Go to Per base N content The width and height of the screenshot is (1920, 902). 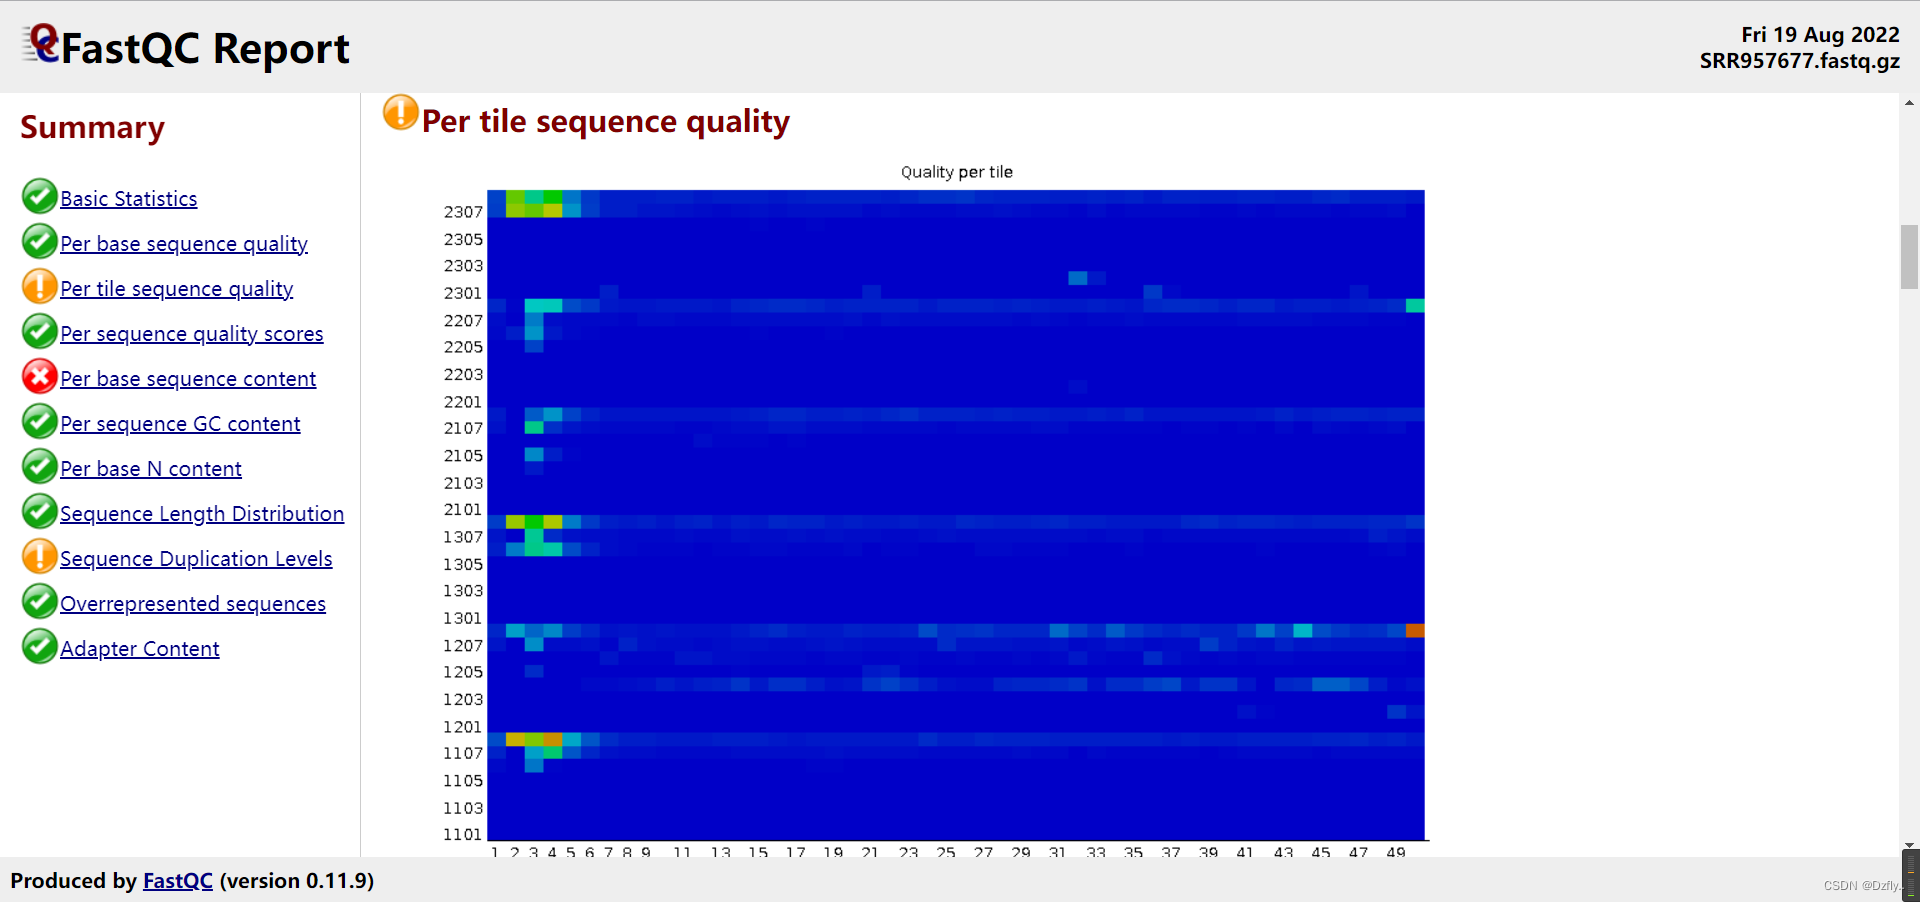151,469
